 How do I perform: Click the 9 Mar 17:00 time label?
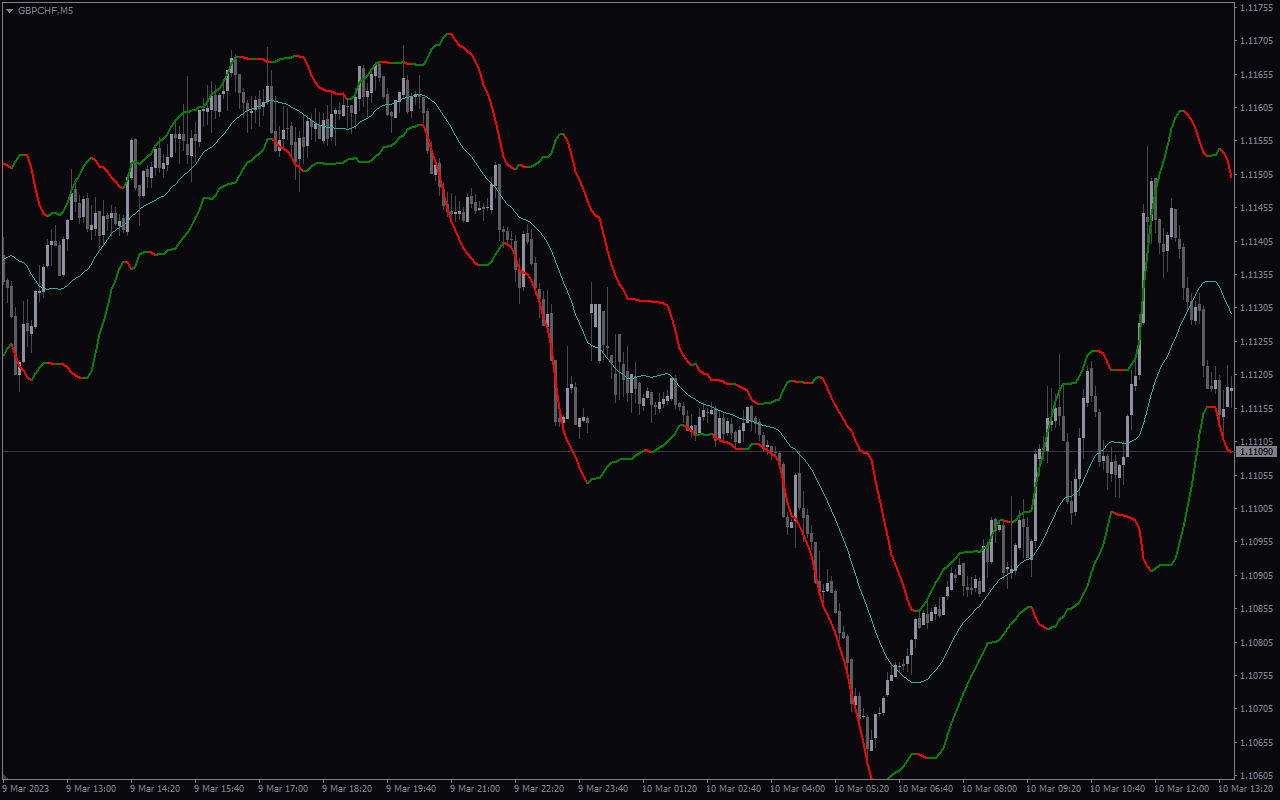click(x=283, y=789)
